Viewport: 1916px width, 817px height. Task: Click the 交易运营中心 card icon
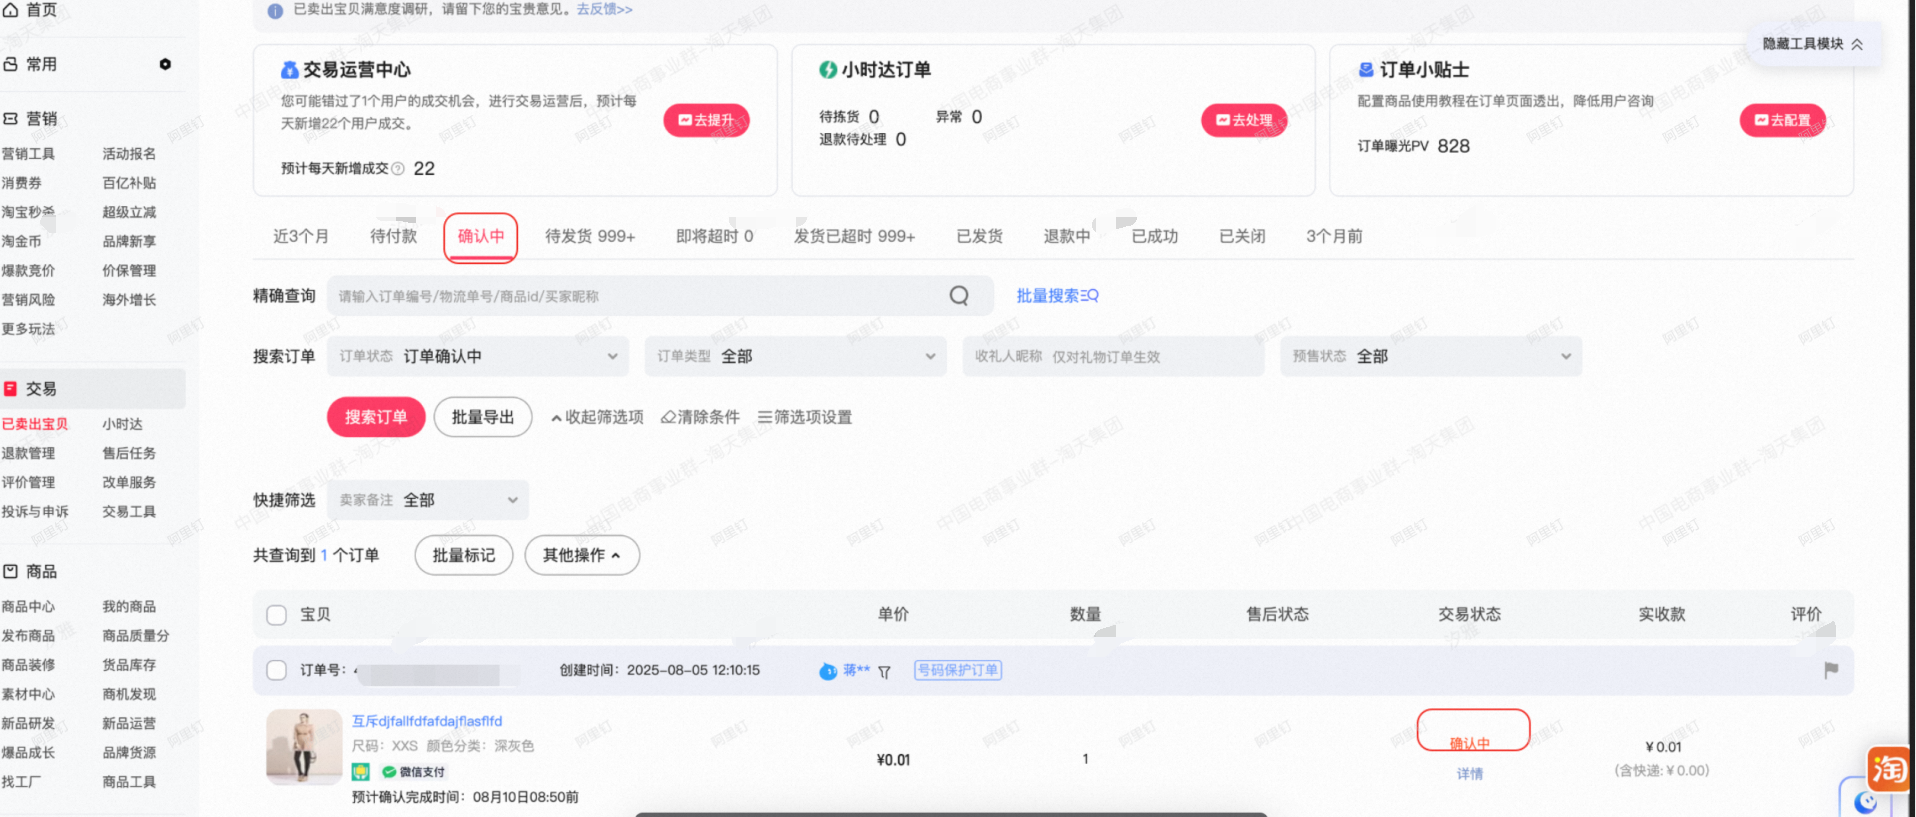tap(290, 70)
